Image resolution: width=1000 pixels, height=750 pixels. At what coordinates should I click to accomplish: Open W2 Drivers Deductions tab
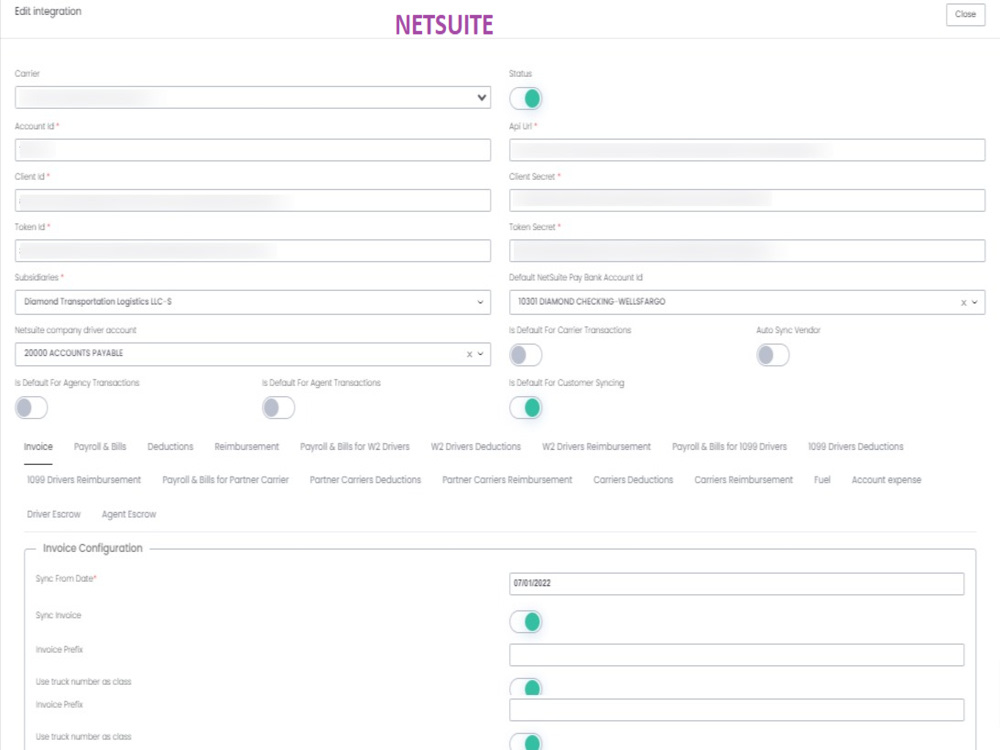[476, 446]
